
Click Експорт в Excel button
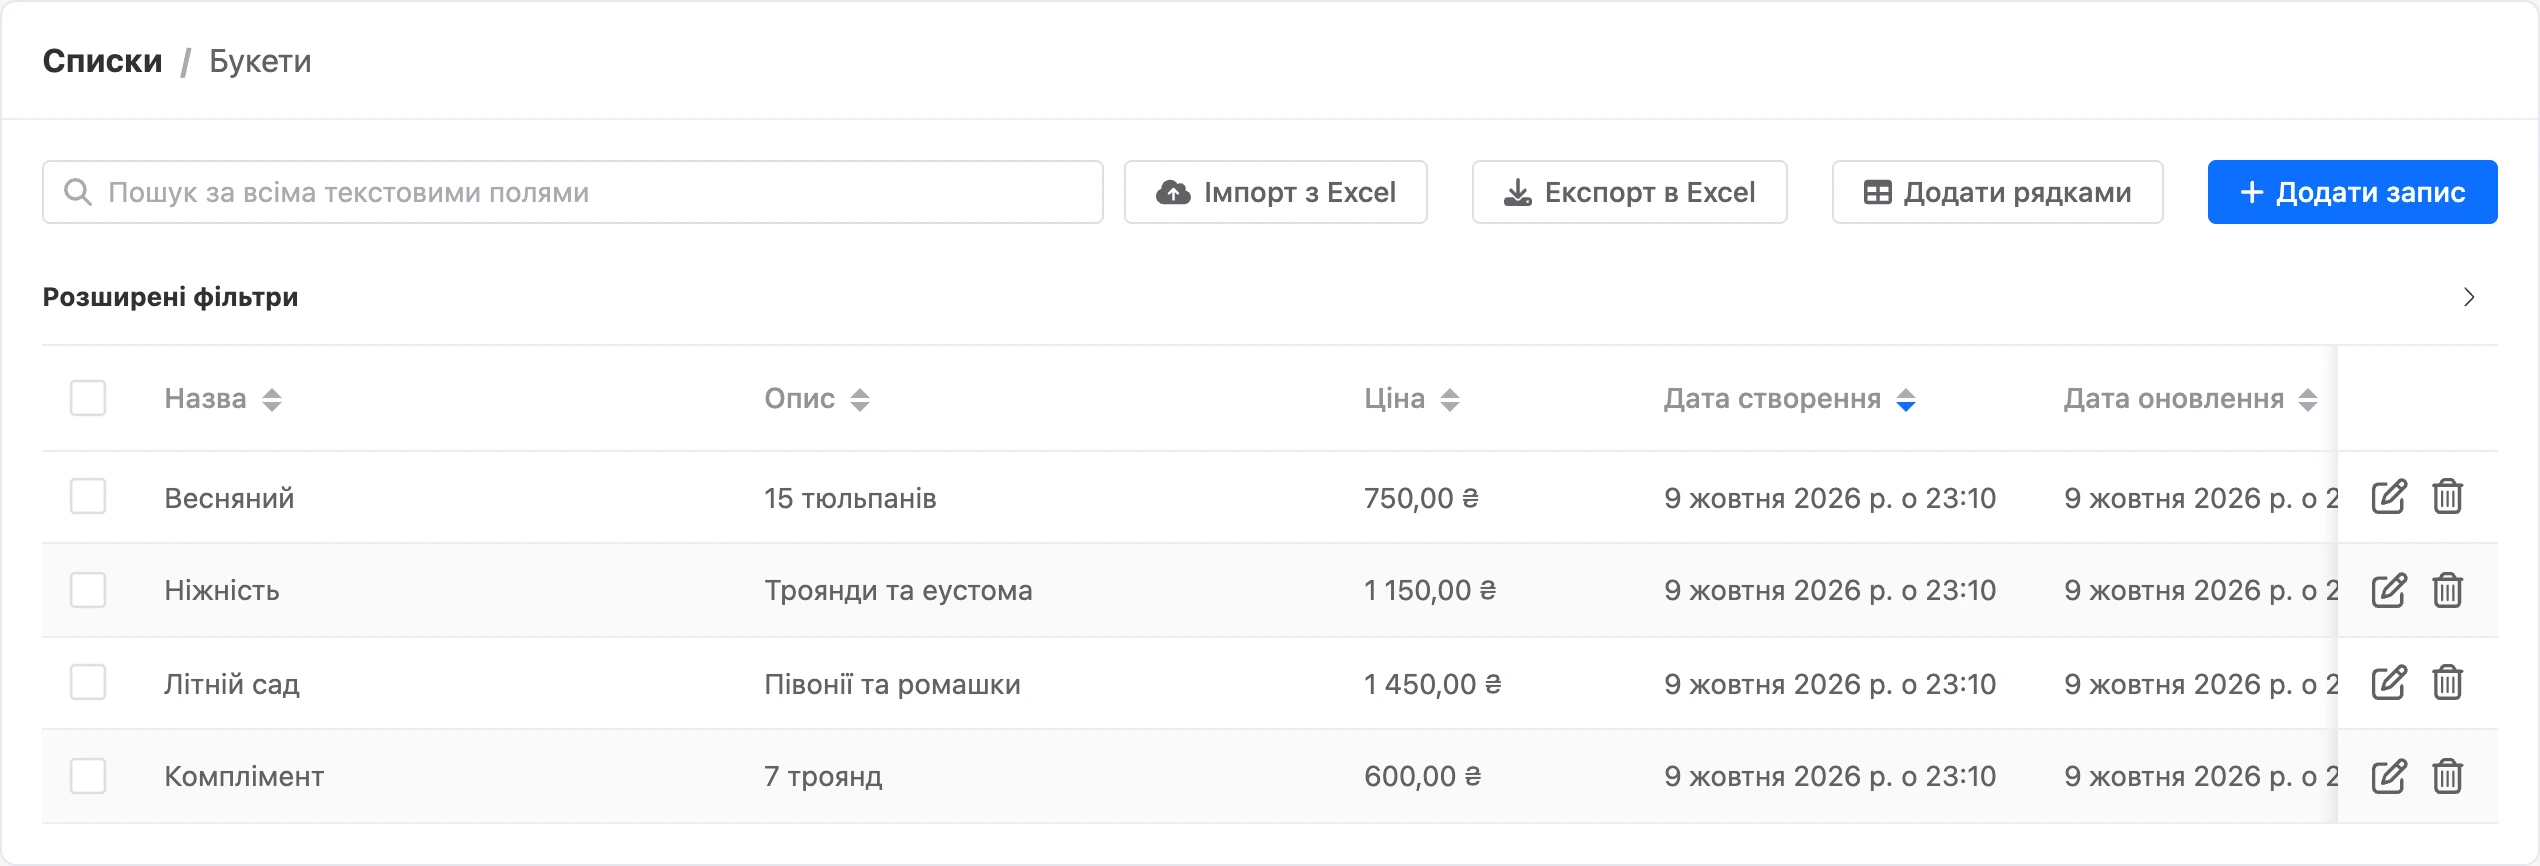pos(1629,192)
